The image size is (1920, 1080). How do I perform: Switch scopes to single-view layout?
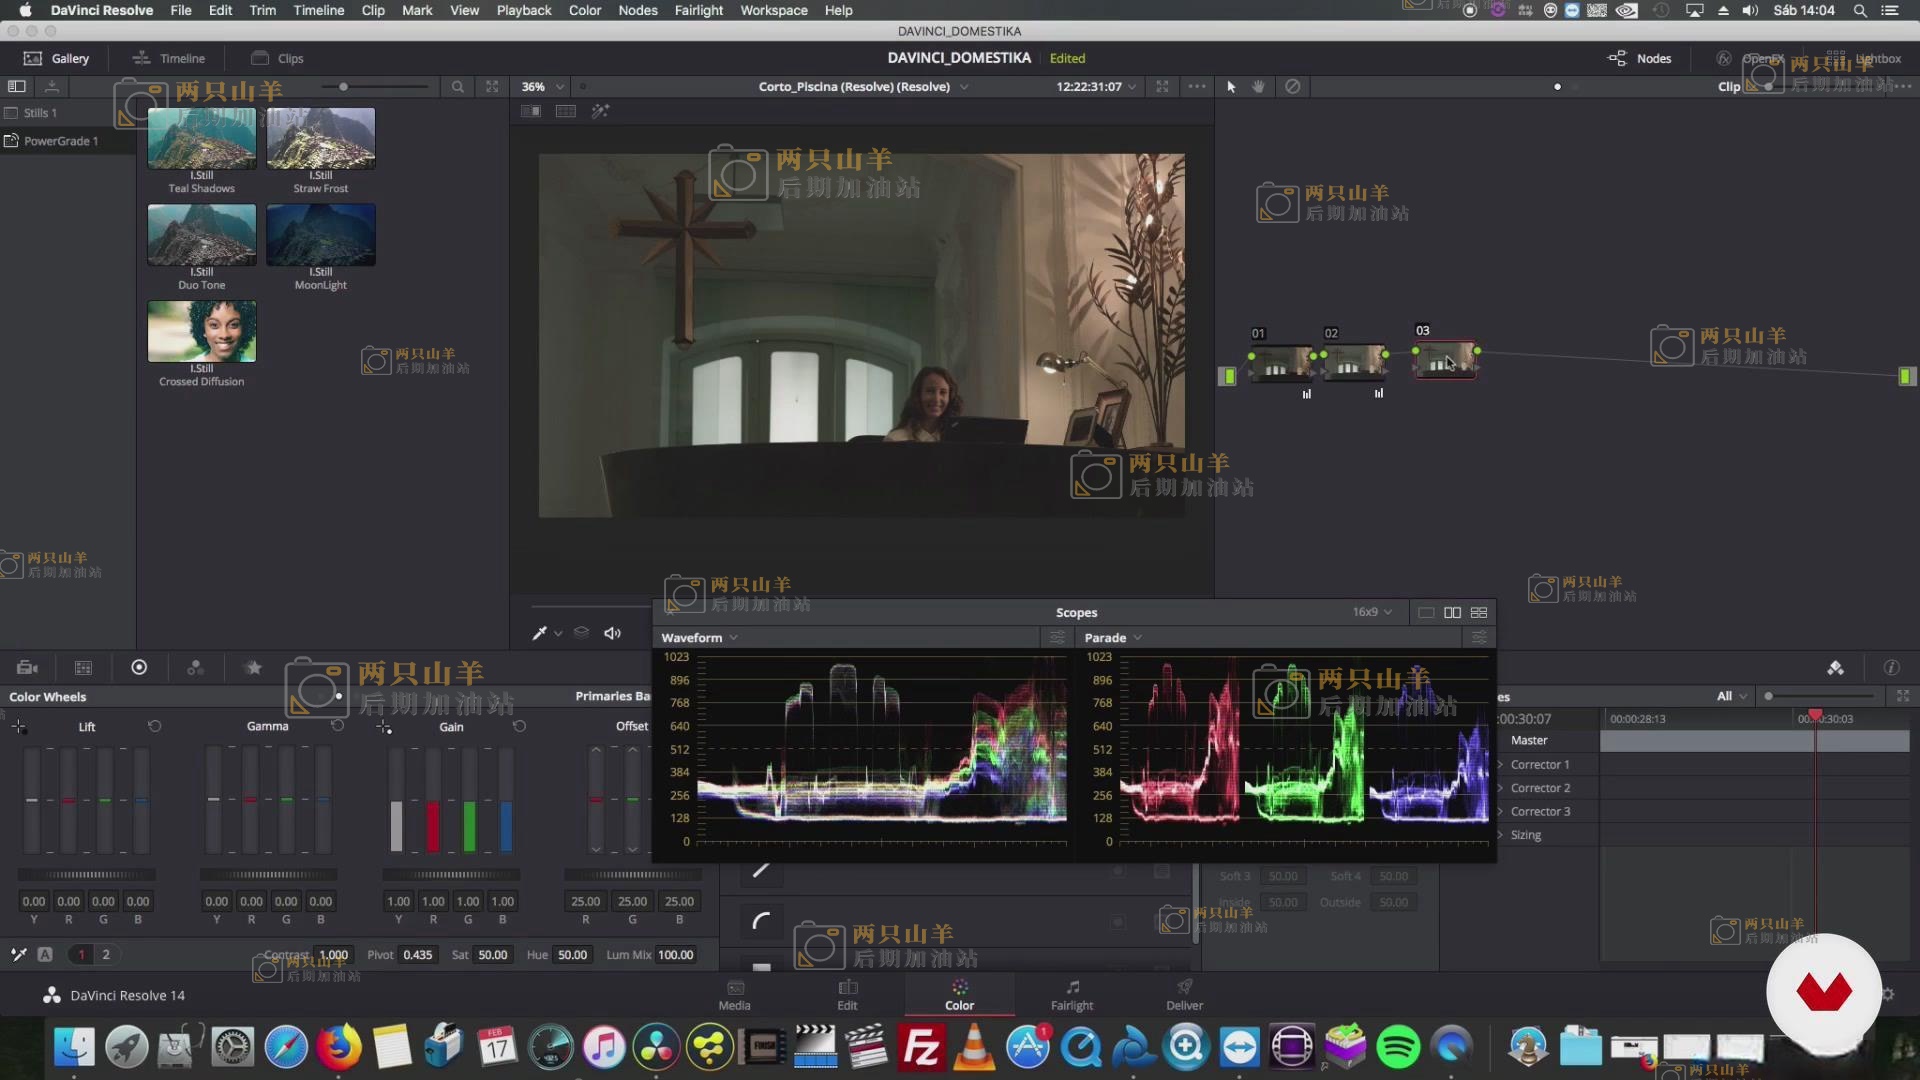1426,612
